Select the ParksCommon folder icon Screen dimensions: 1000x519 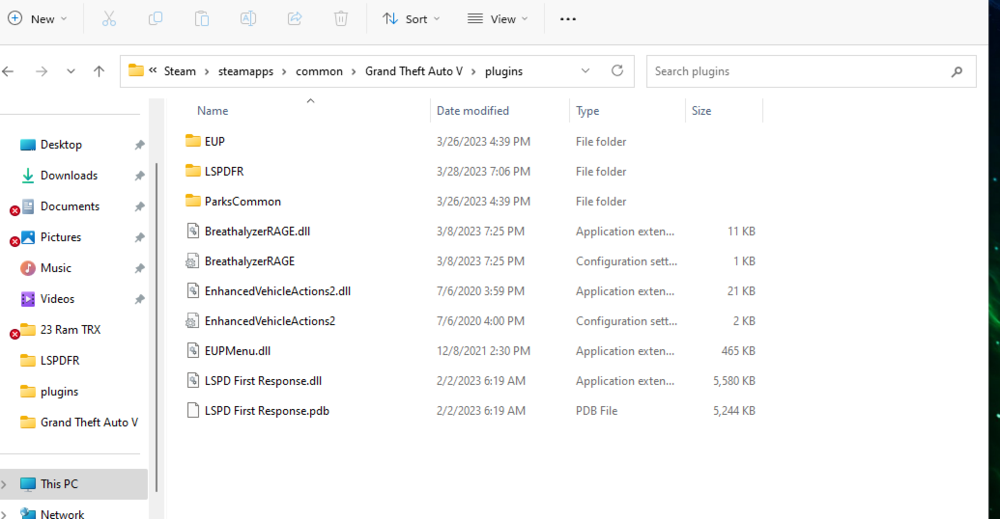(193, 201)
